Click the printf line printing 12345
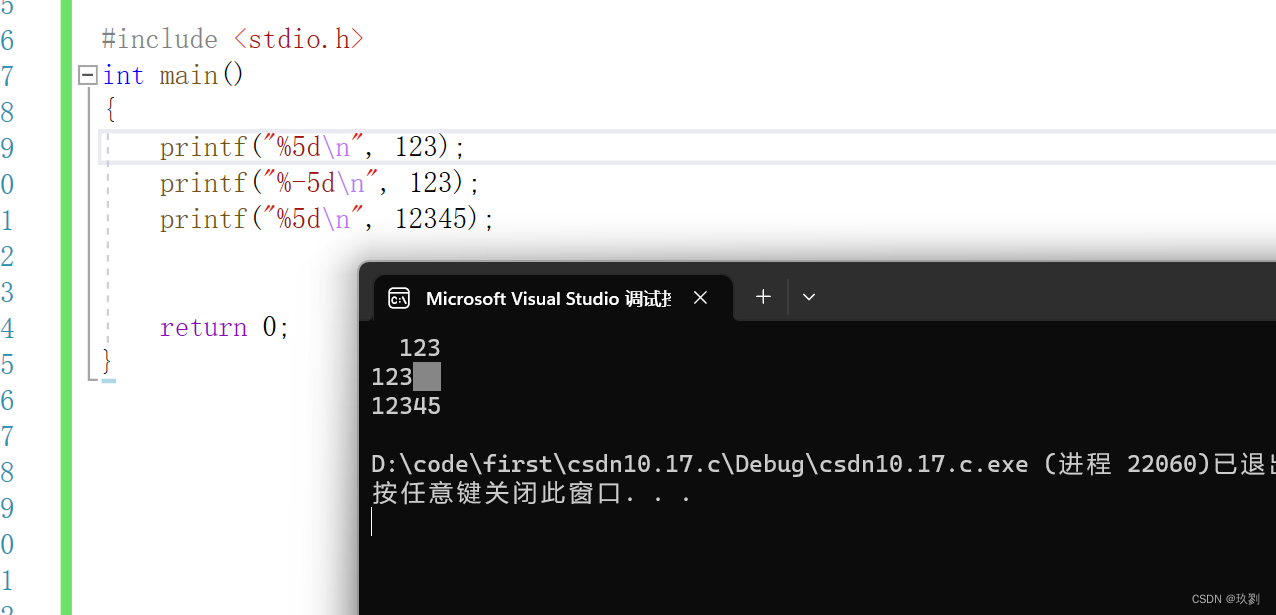This screenshot has height=615, width=1276. 327,219
